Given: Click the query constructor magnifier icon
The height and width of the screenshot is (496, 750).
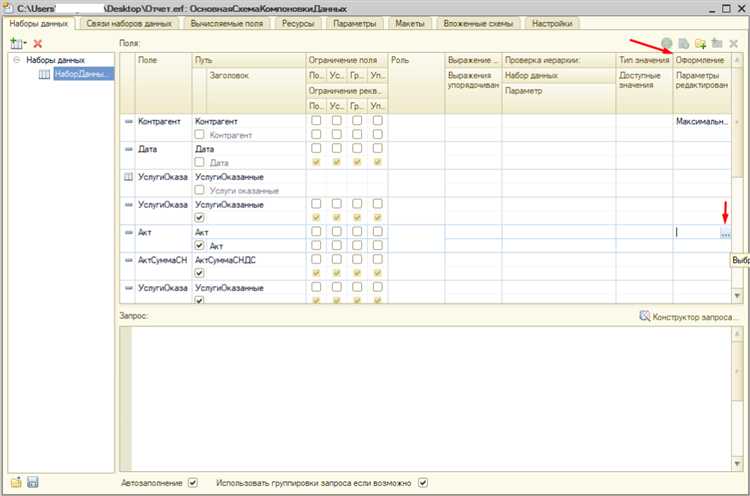Looking at the screenshot, I should coord(645,316).
